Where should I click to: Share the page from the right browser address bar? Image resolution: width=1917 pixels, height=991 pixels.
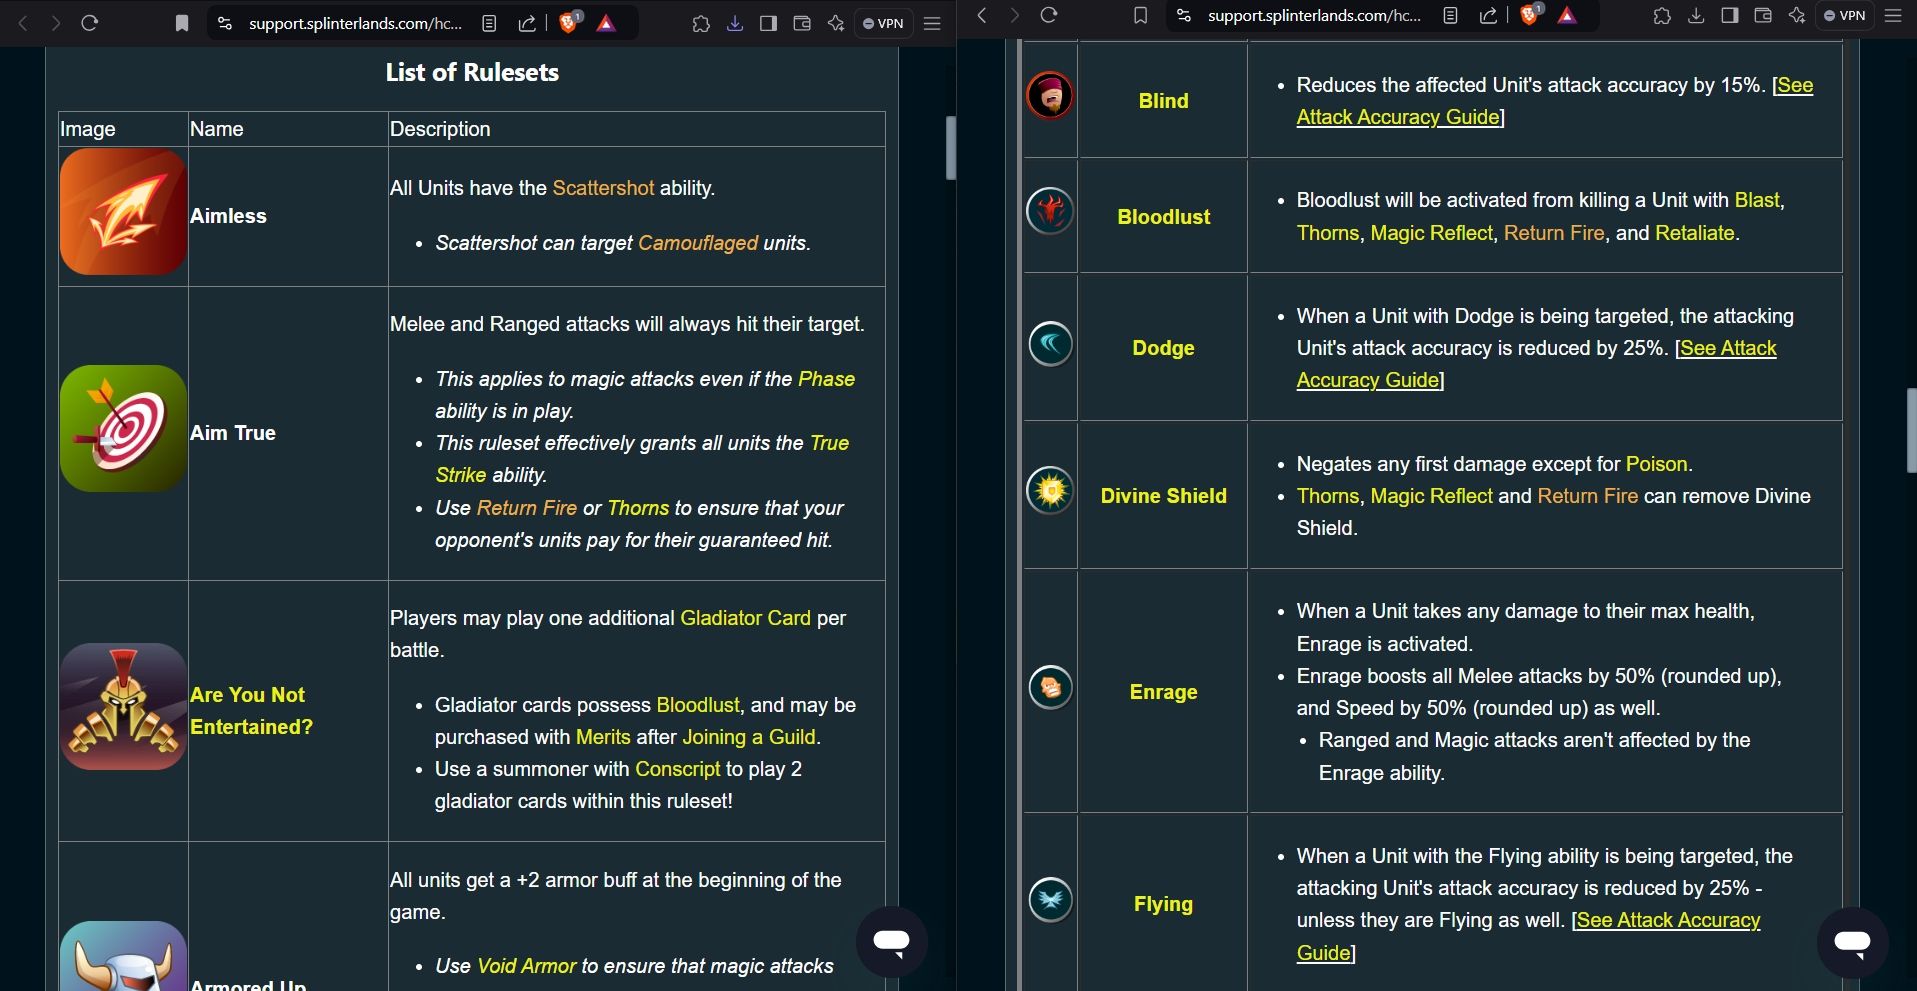(1488, 15)
